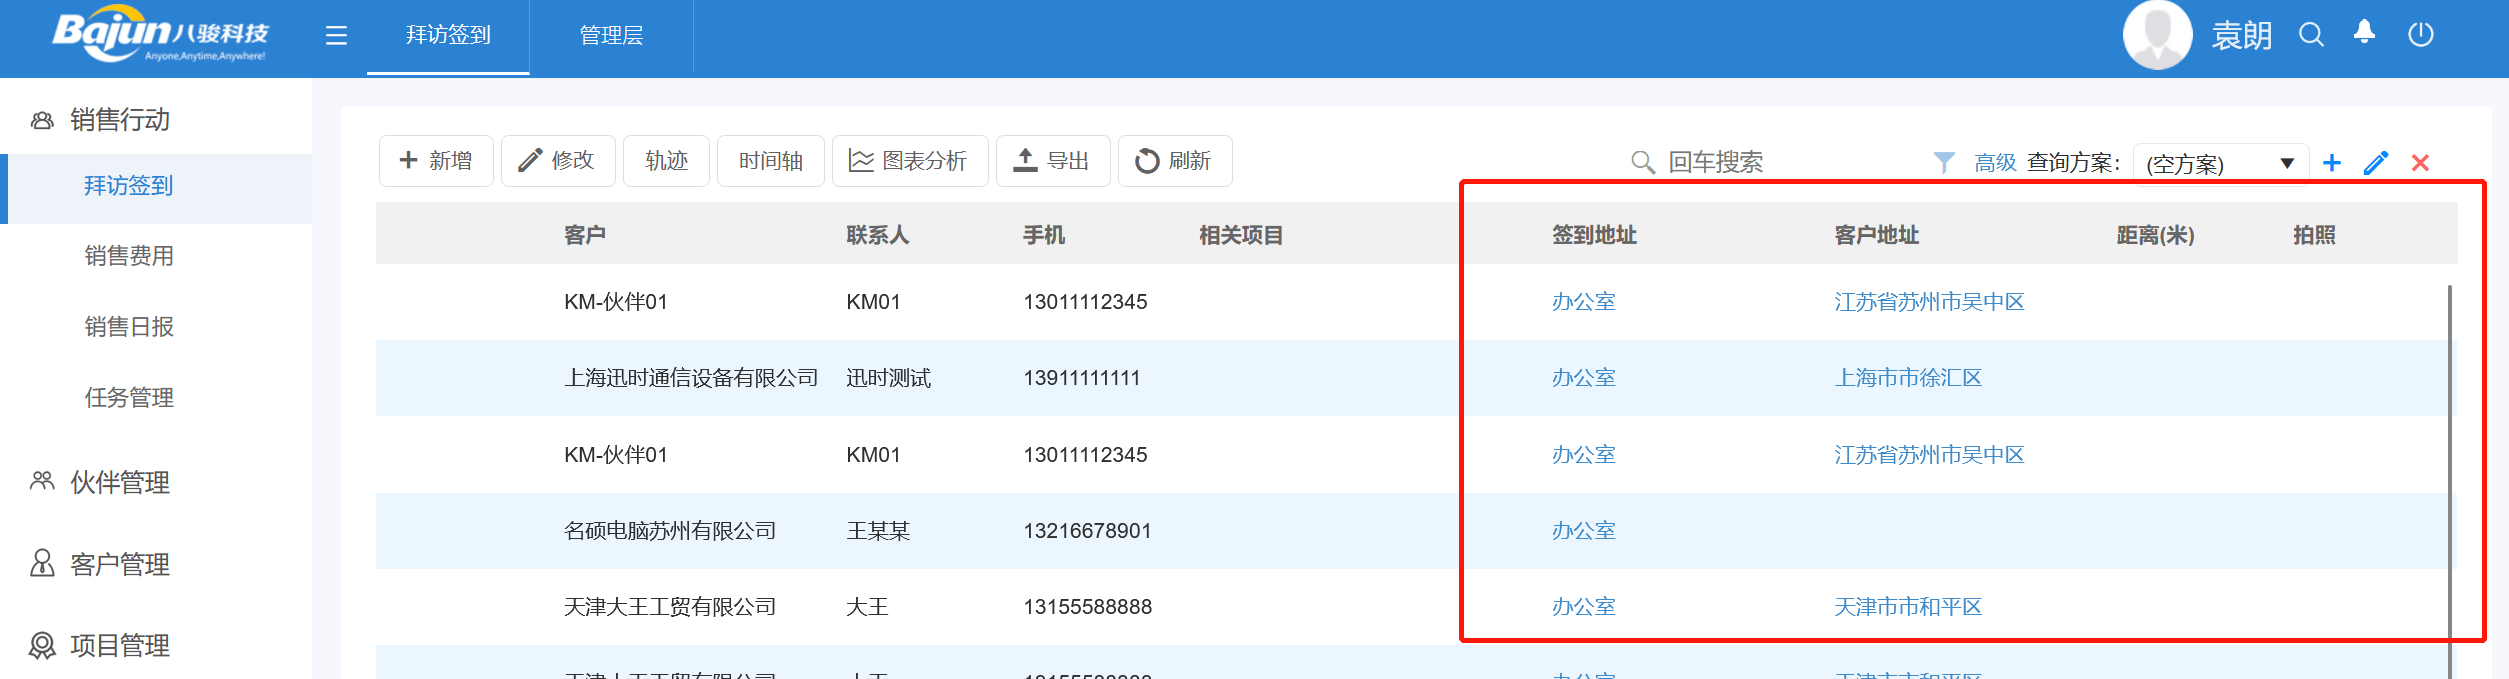Expand the 客户管理 sidebar section
Viewport: 2509px width, 679px height.
(120, 565)
